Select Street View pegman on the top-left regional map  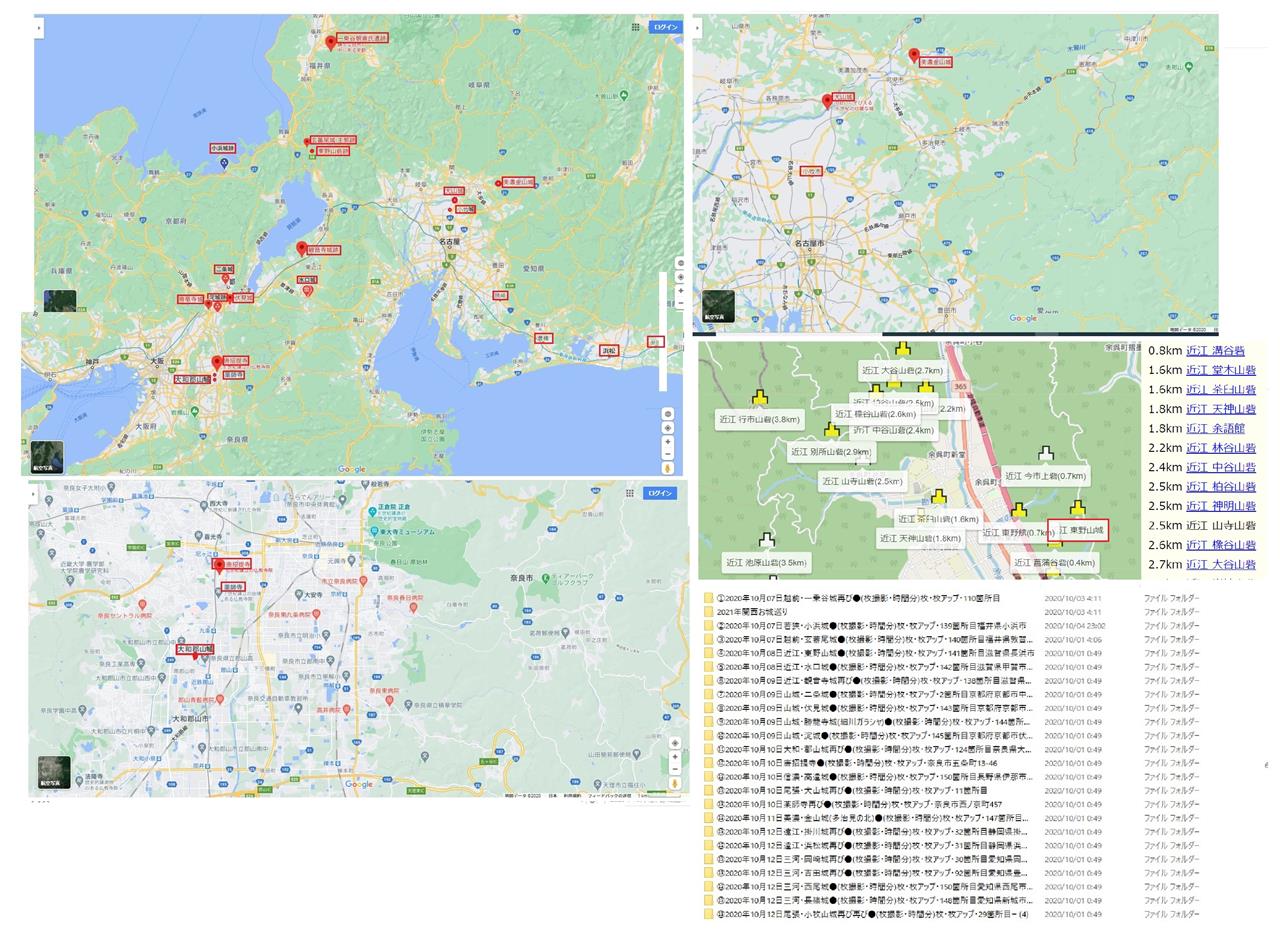click(668, 467)
